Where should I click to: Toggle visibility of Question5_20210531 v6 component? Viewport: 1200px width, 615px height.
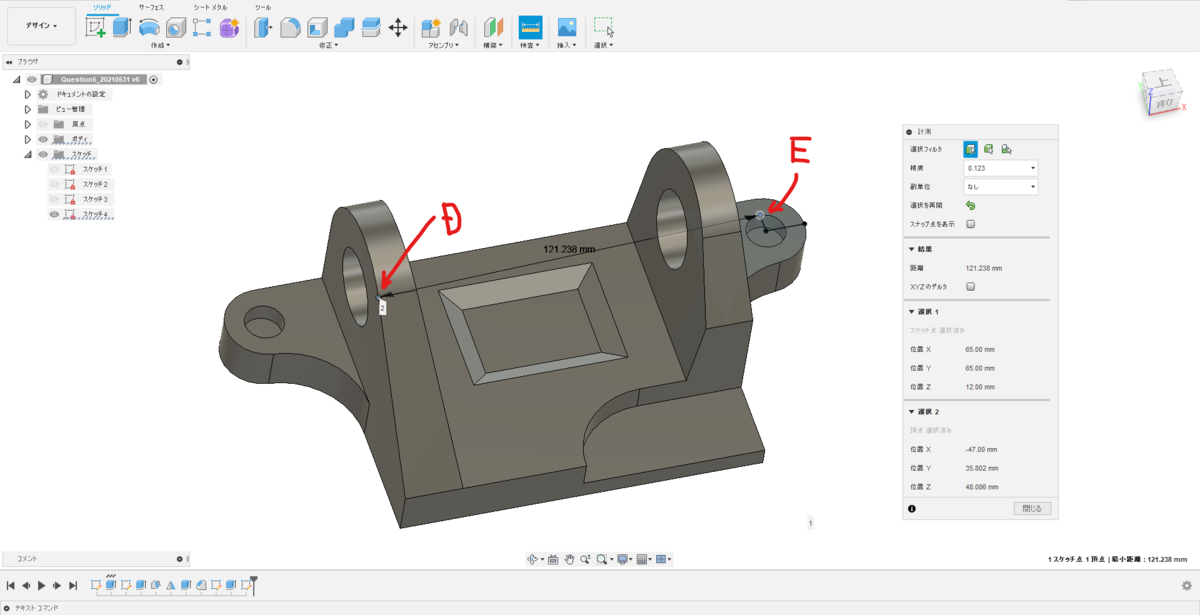point(32,79)
